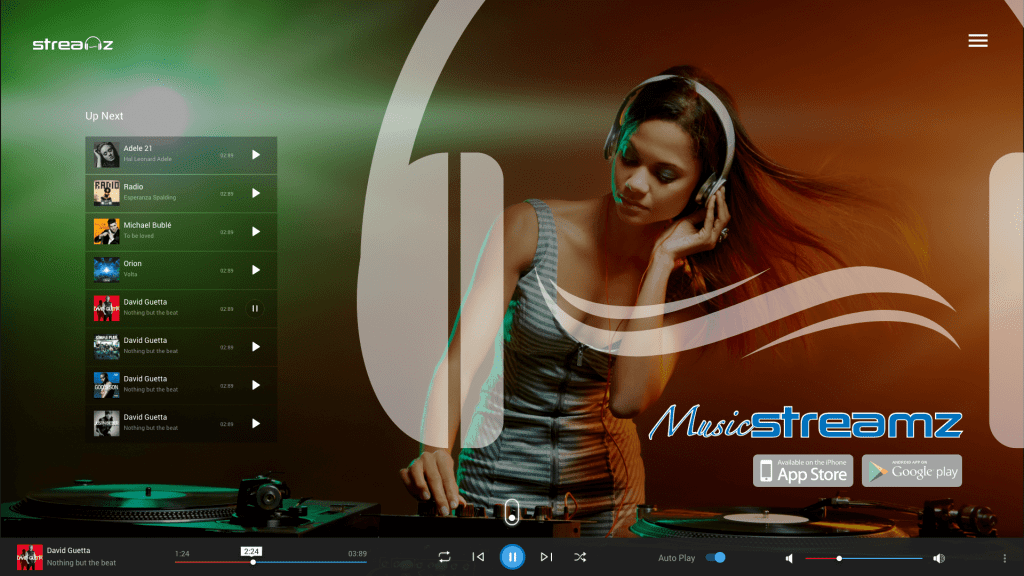The width and height of the screenshot is (1024, 576).
Task: Open the hamburger menu
Action: (978, 40)
